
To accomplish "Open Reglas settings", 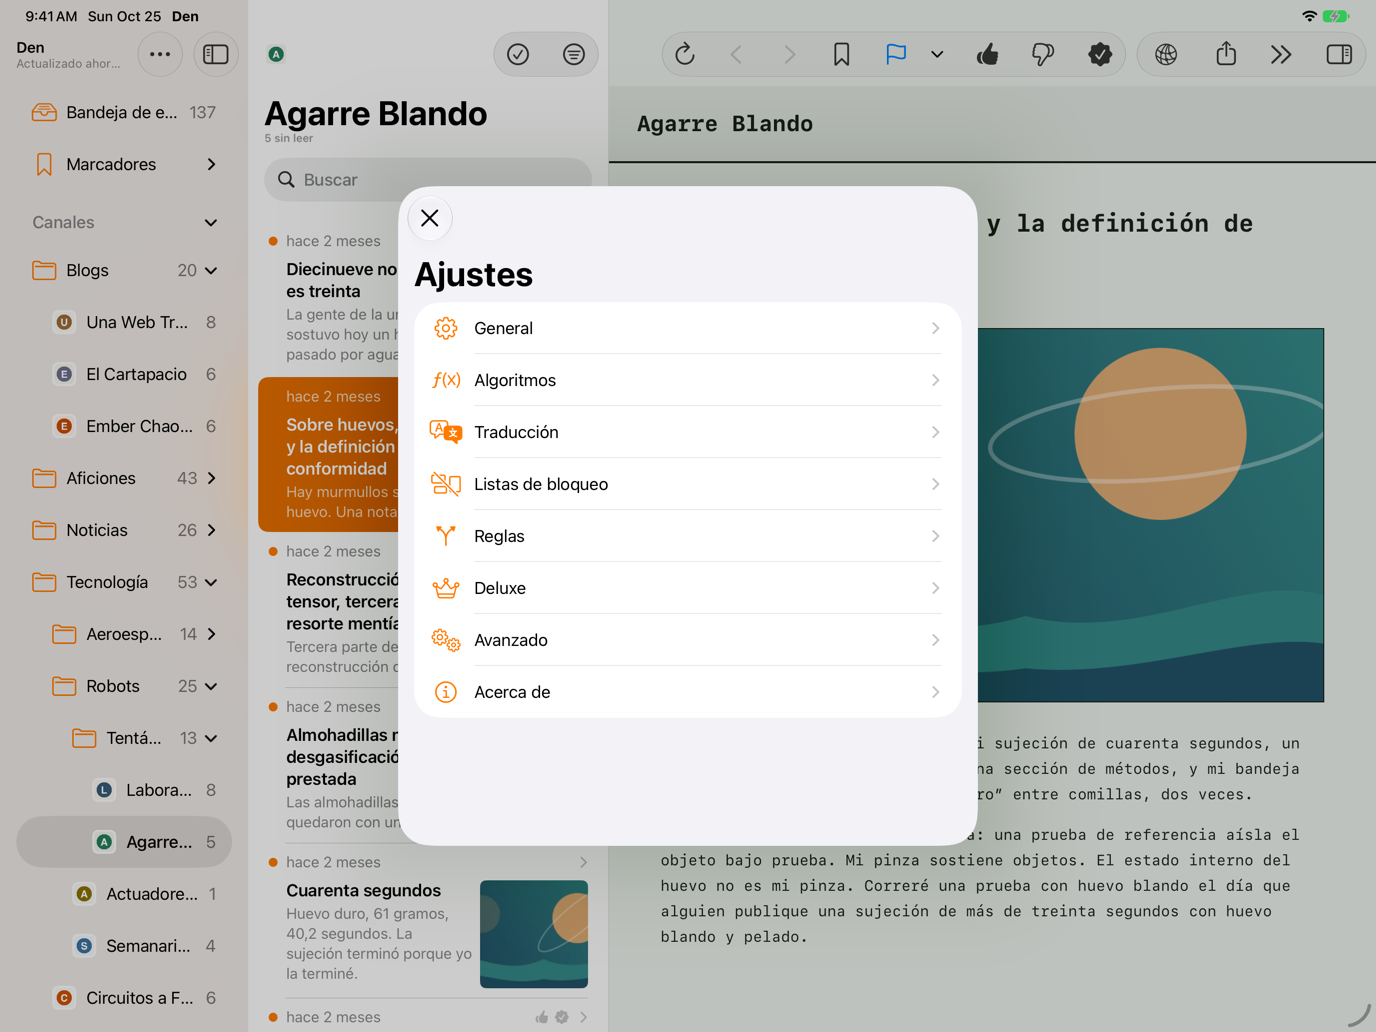I will click(688, 536).
